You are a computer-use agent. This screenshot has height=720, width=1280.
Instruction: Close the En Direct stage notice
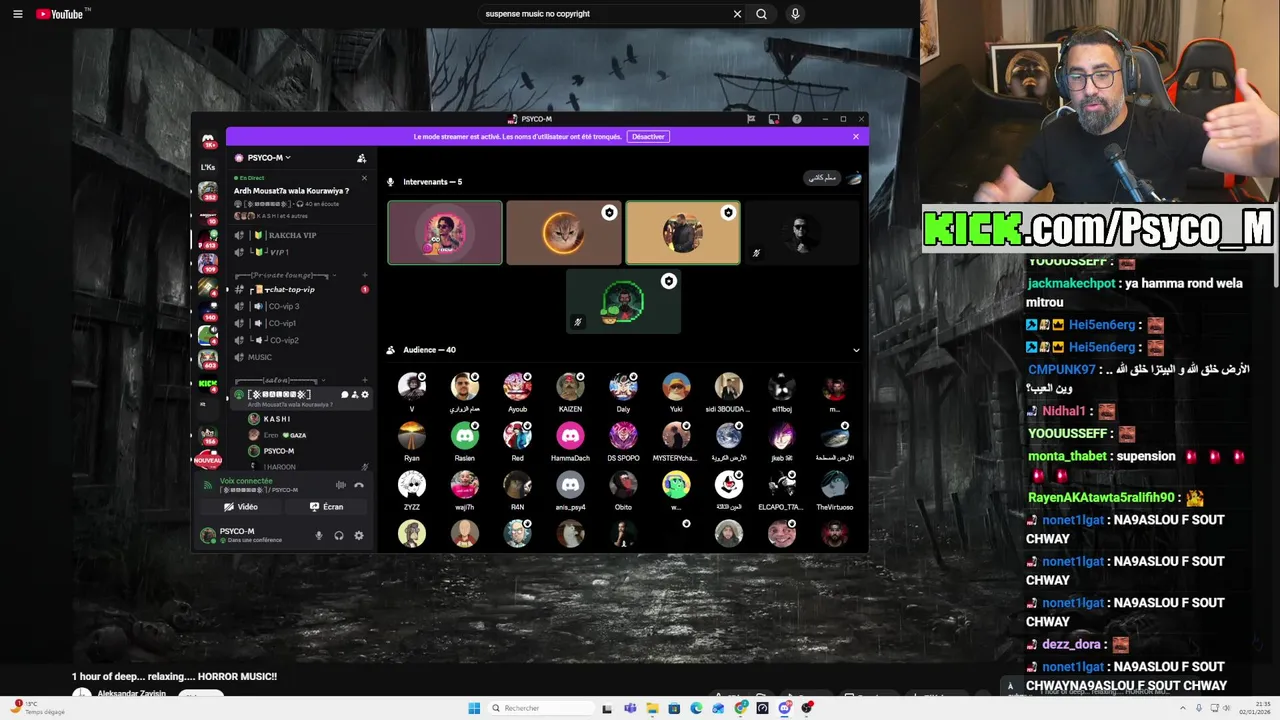click(364, 178)
